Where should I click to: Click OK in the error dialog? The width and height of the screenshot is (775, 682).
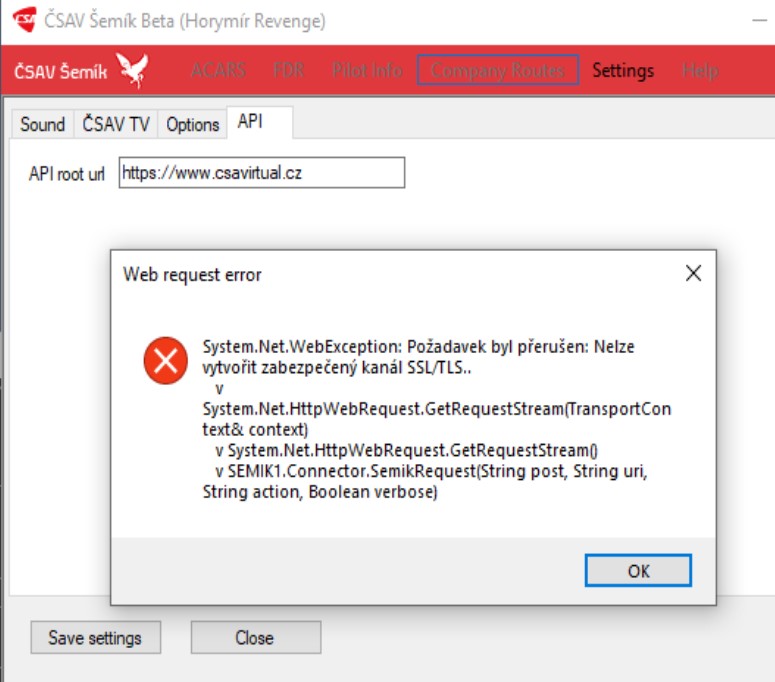[x=638, y=570]
